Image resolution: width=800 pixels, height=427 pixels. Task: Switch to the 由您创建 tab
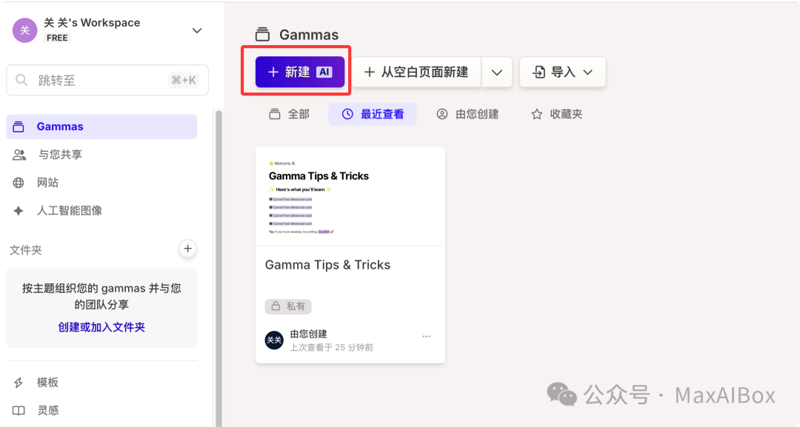pyautogui.click(x=467, y=114)
